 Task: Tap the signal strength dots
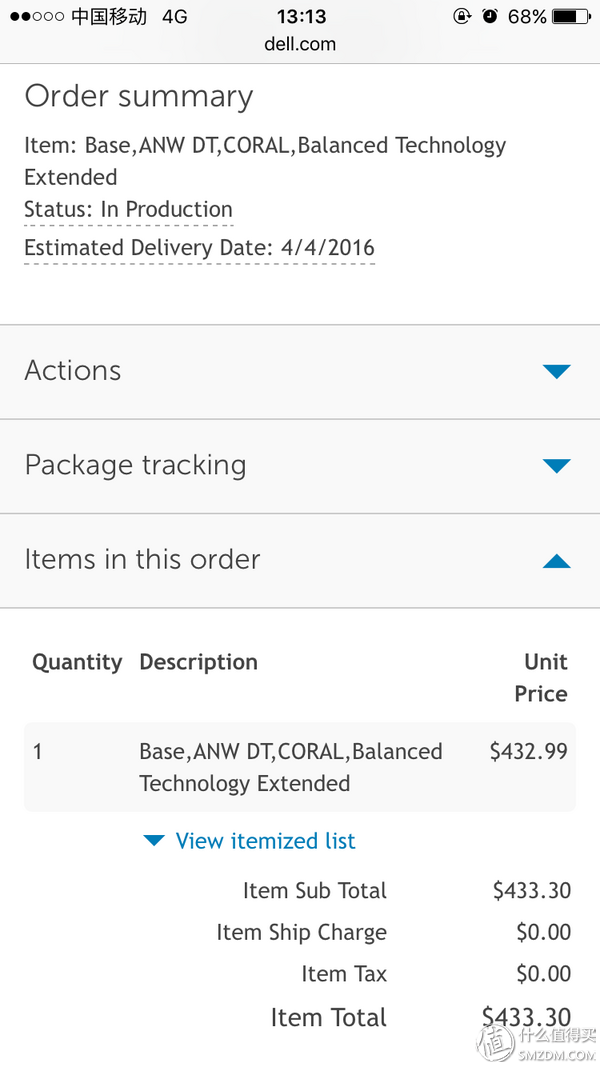coord(37,16)
